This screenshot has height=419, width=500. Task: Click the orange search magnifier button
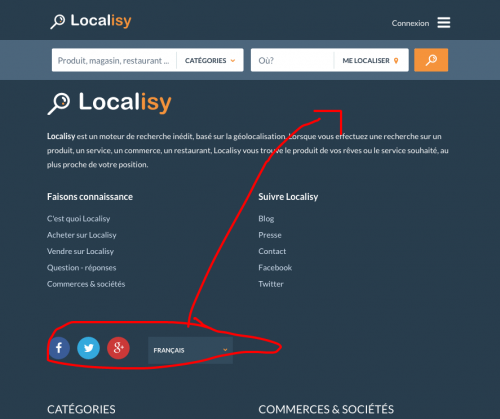[431, 60]
